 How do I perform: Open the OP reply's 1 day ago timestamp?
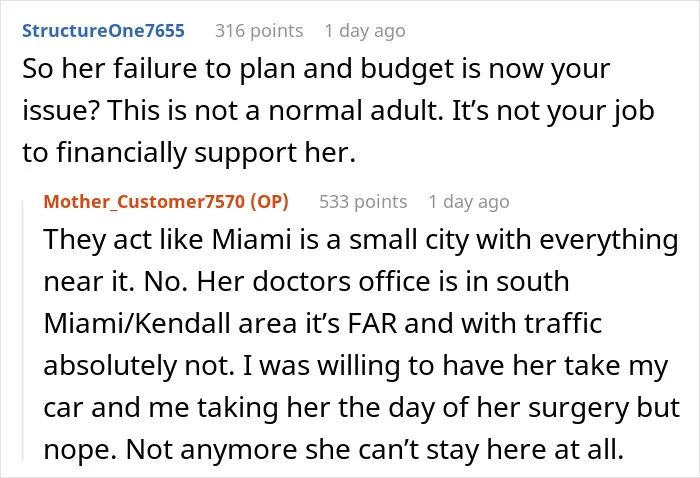tap(469, 202)
